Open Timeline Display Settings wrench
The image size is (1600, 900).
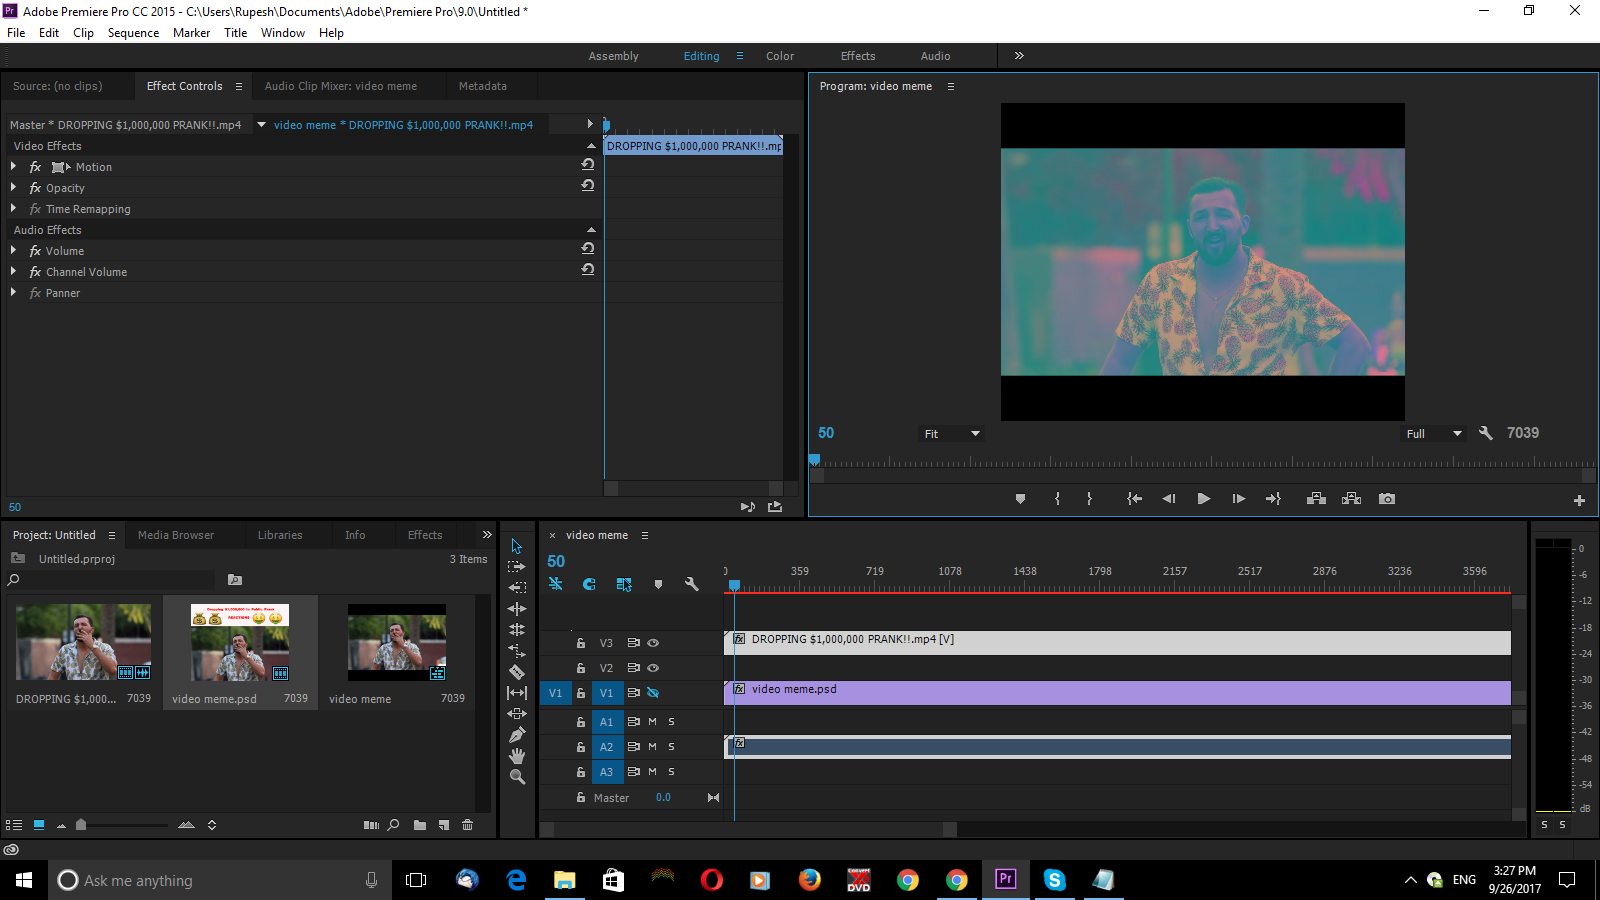[691, 584]
